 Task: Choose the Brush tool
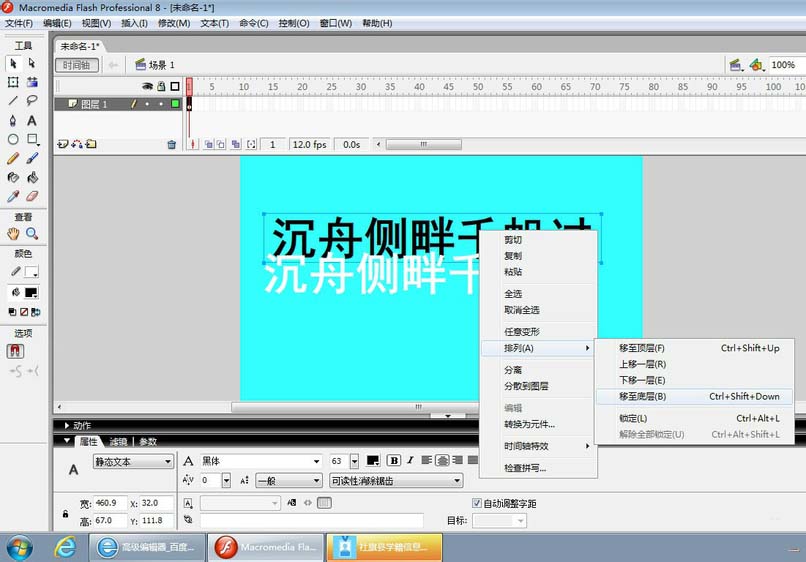pos(32,158)
